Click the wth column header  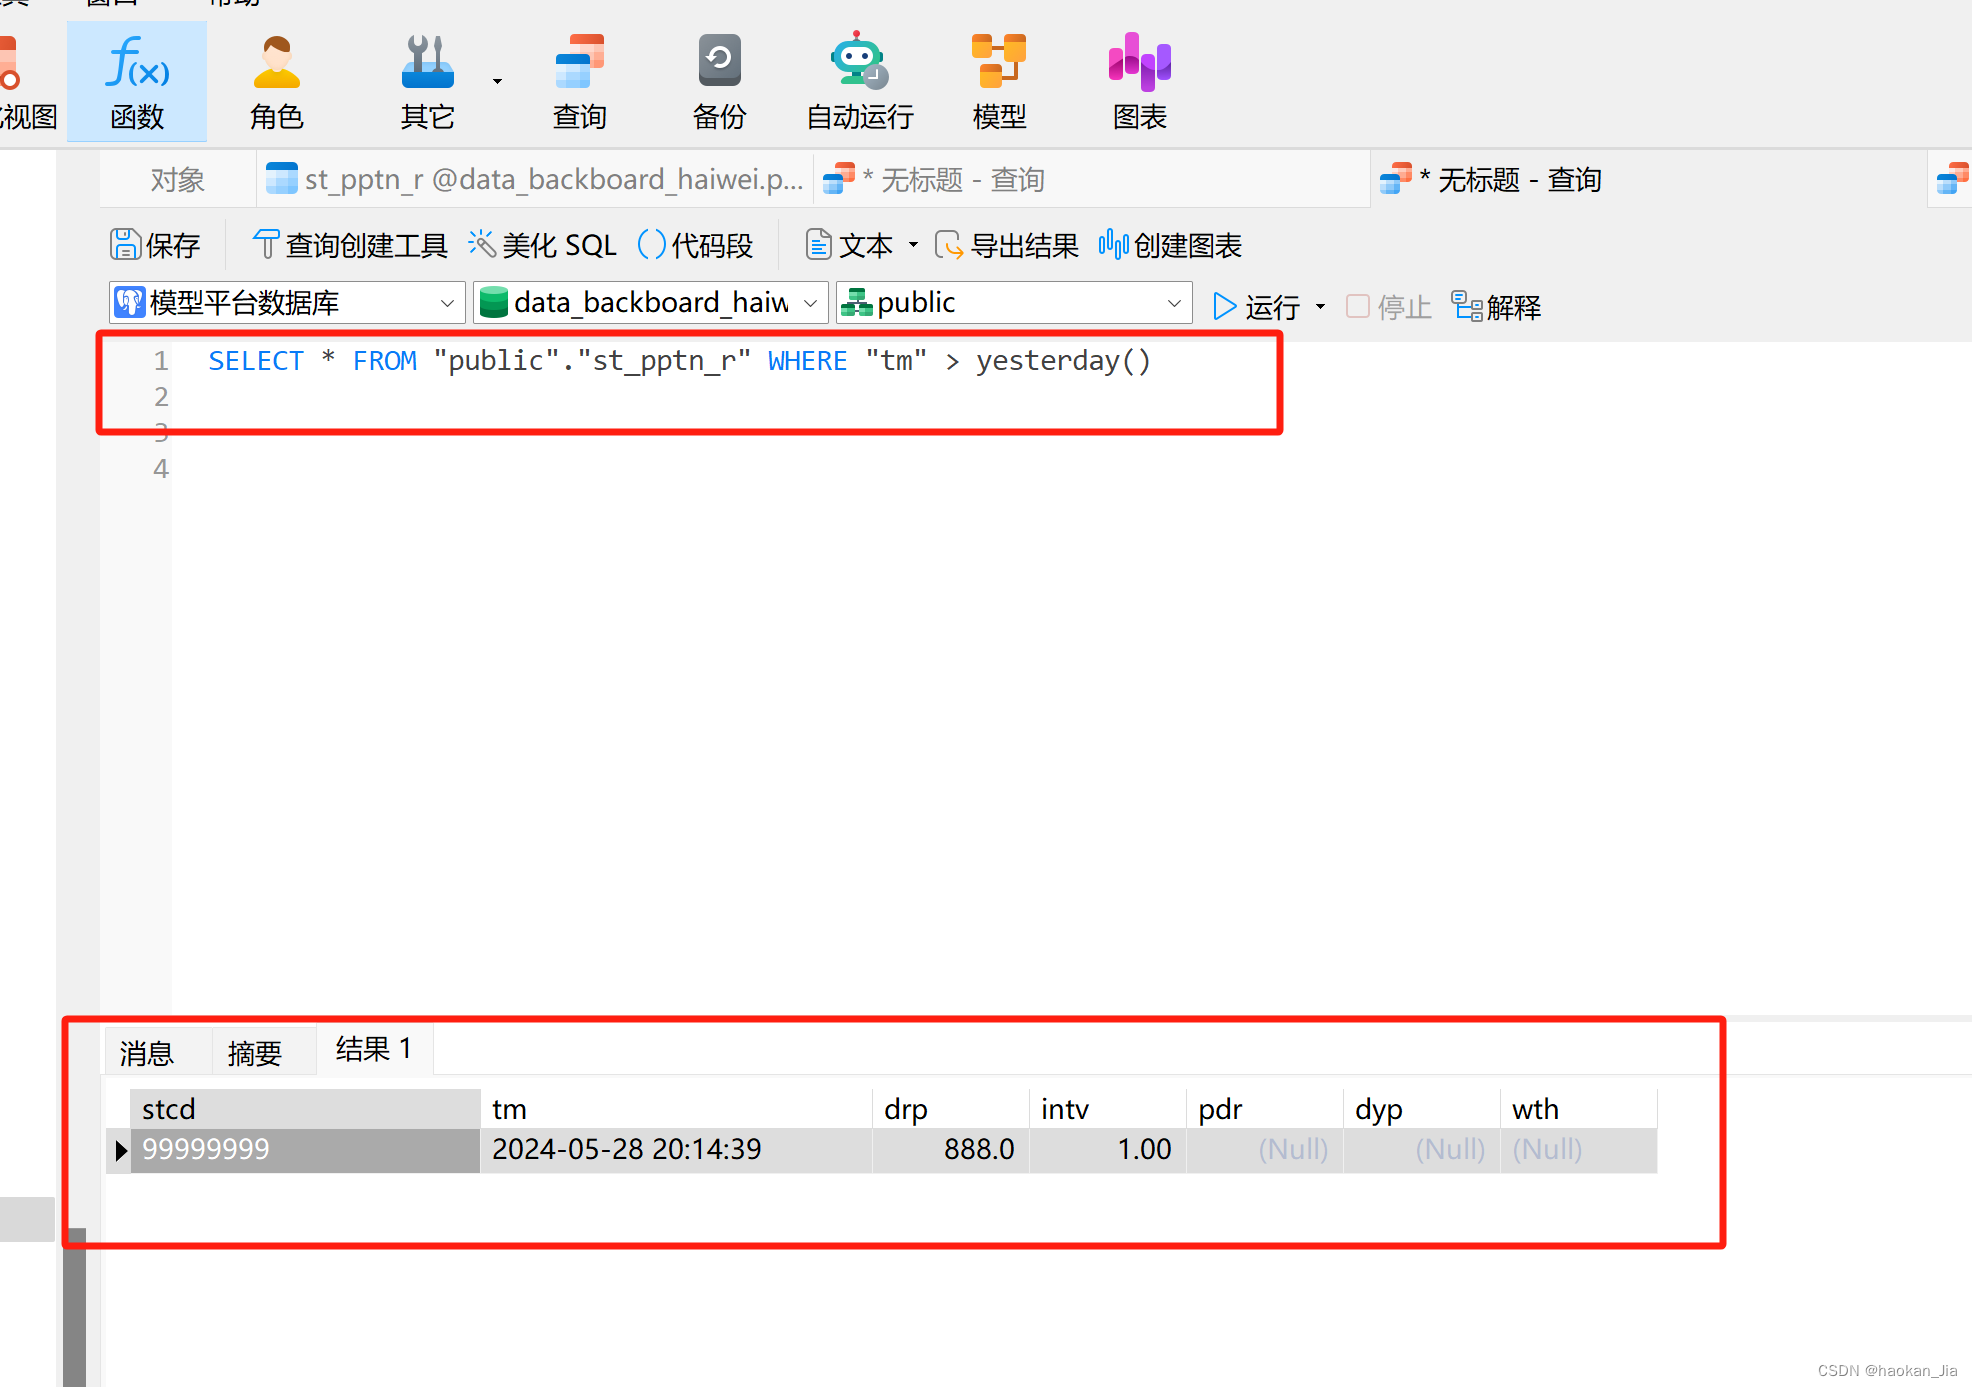pyautogui.click(x=1579, y=1109)
